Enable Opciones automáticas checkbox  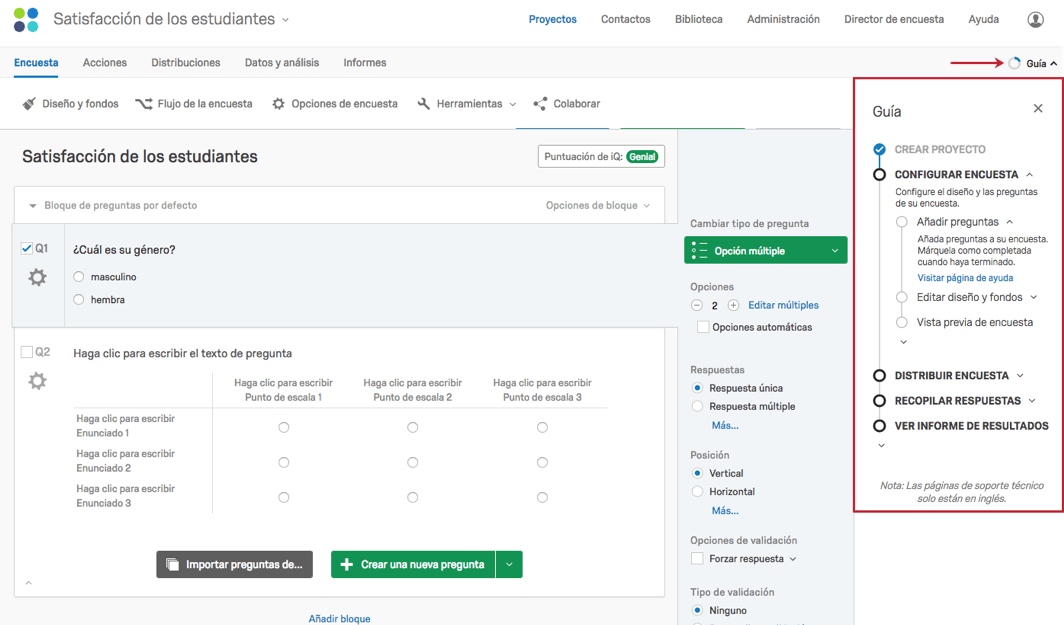(x=703, y=327)
